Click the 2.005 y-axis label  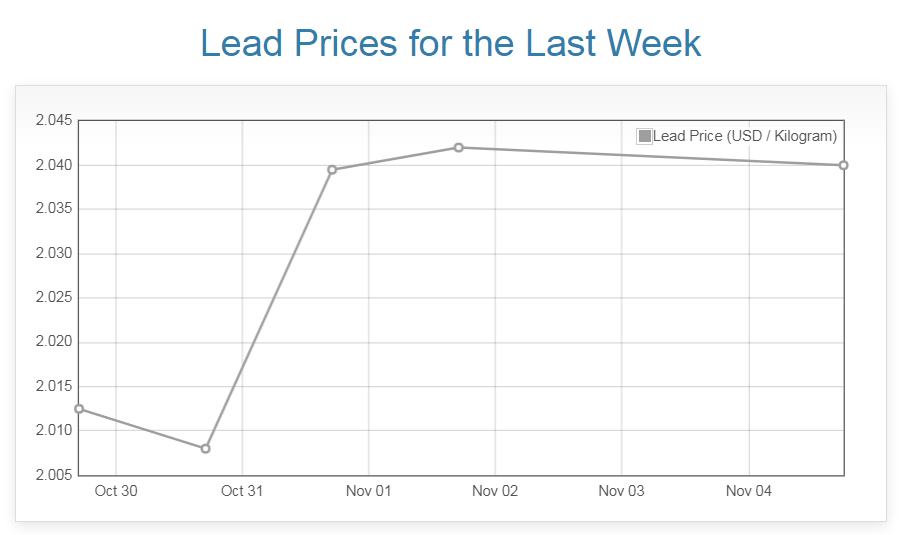pos(54,475)
